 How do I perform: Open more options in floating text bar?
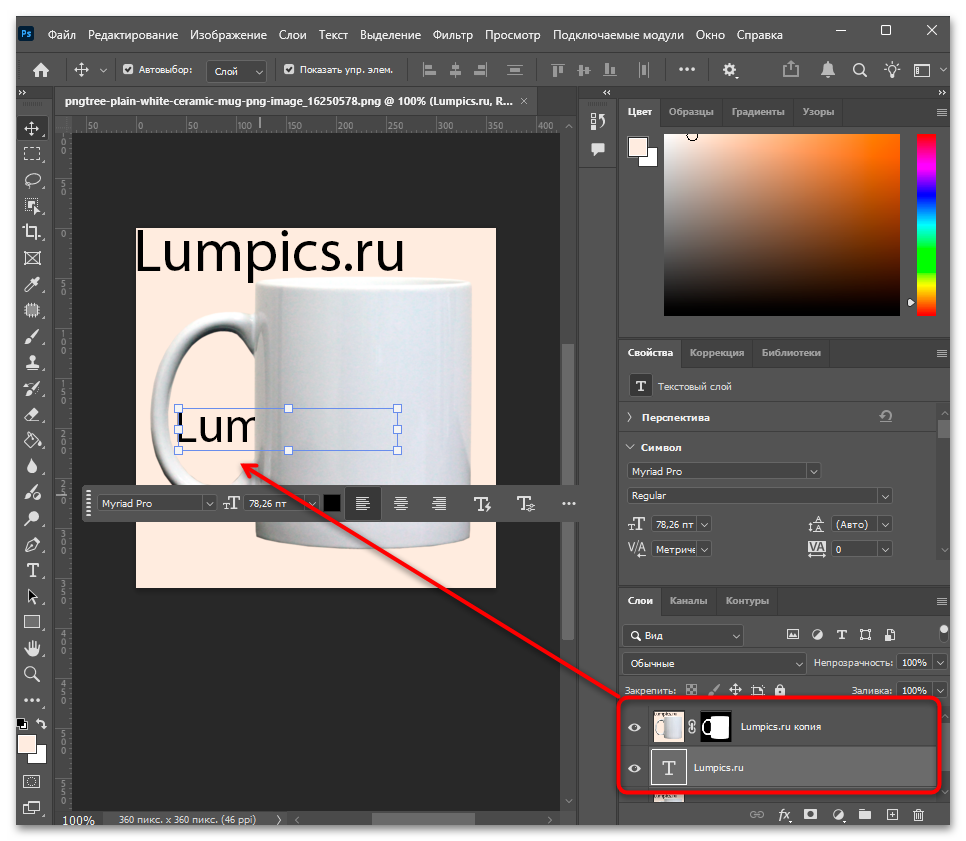(569, 503)
